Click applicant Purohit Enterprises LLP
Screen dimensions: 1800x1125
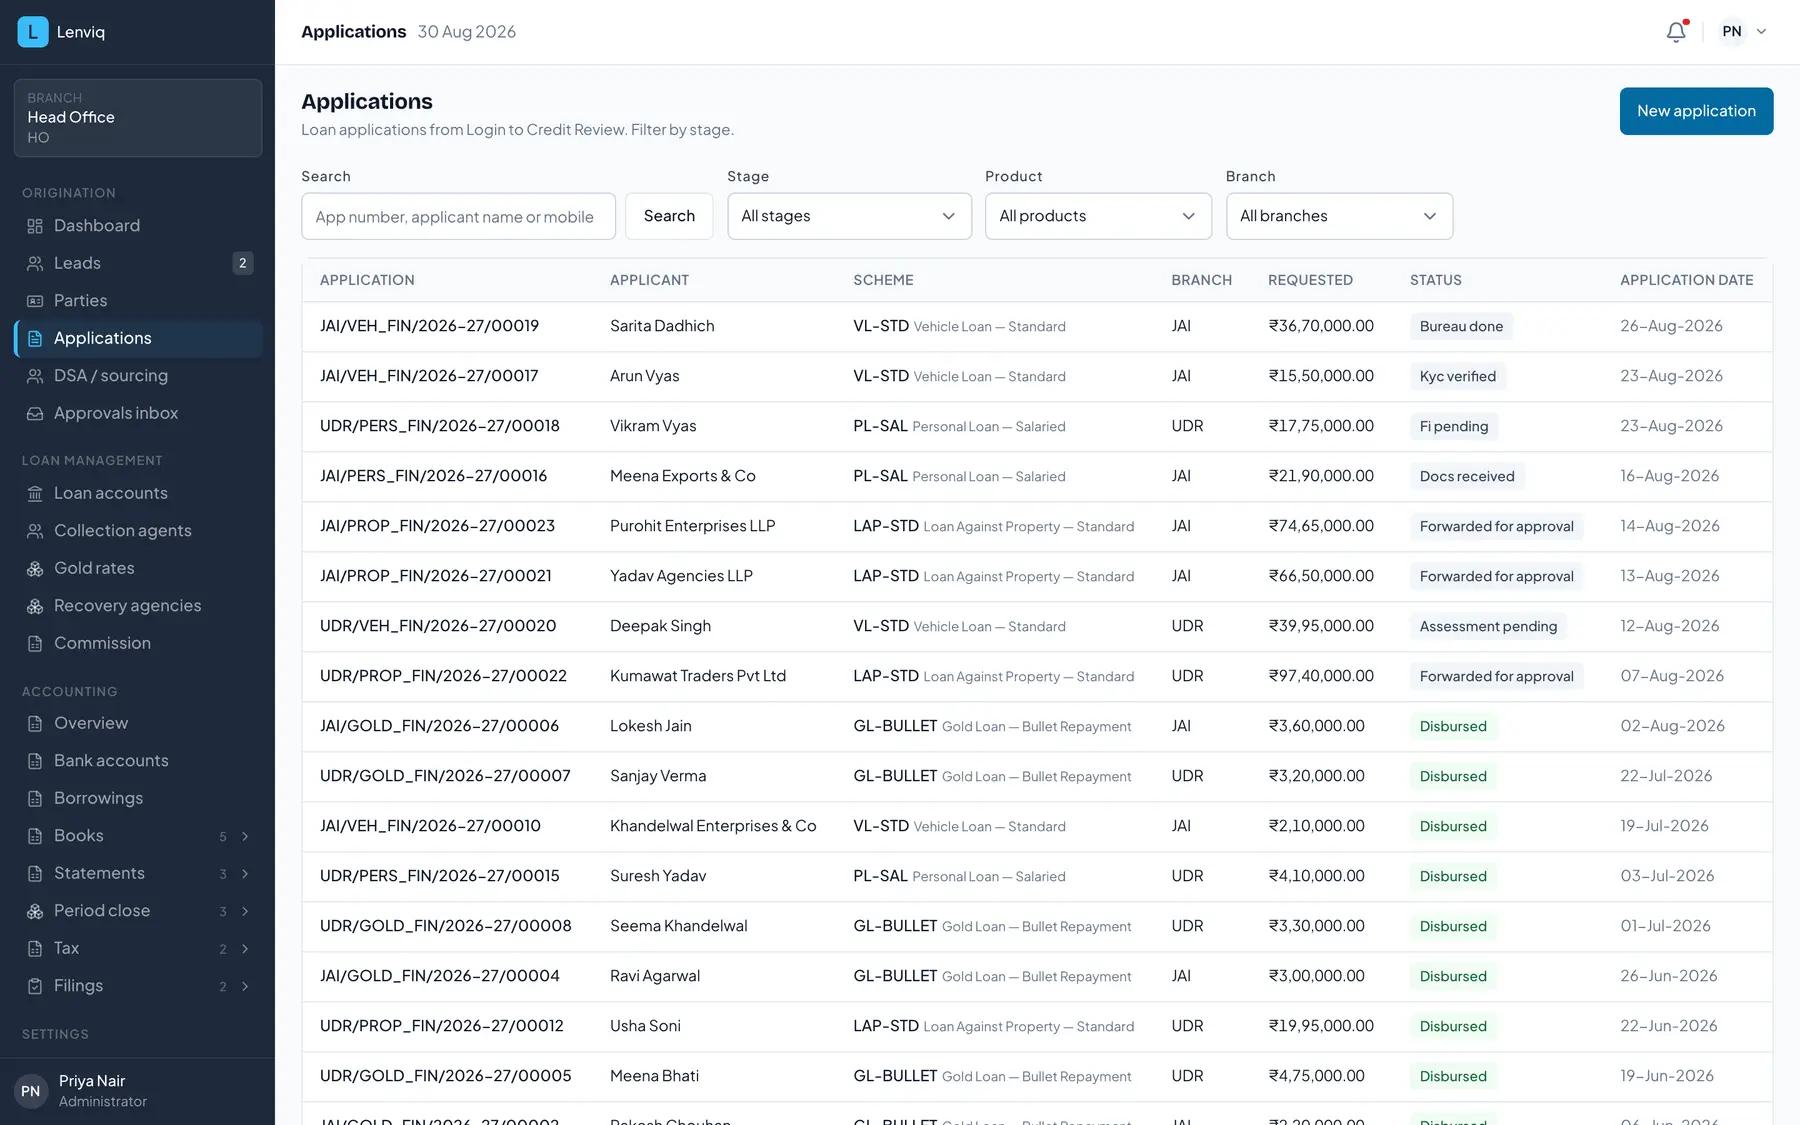coord(692,526)
